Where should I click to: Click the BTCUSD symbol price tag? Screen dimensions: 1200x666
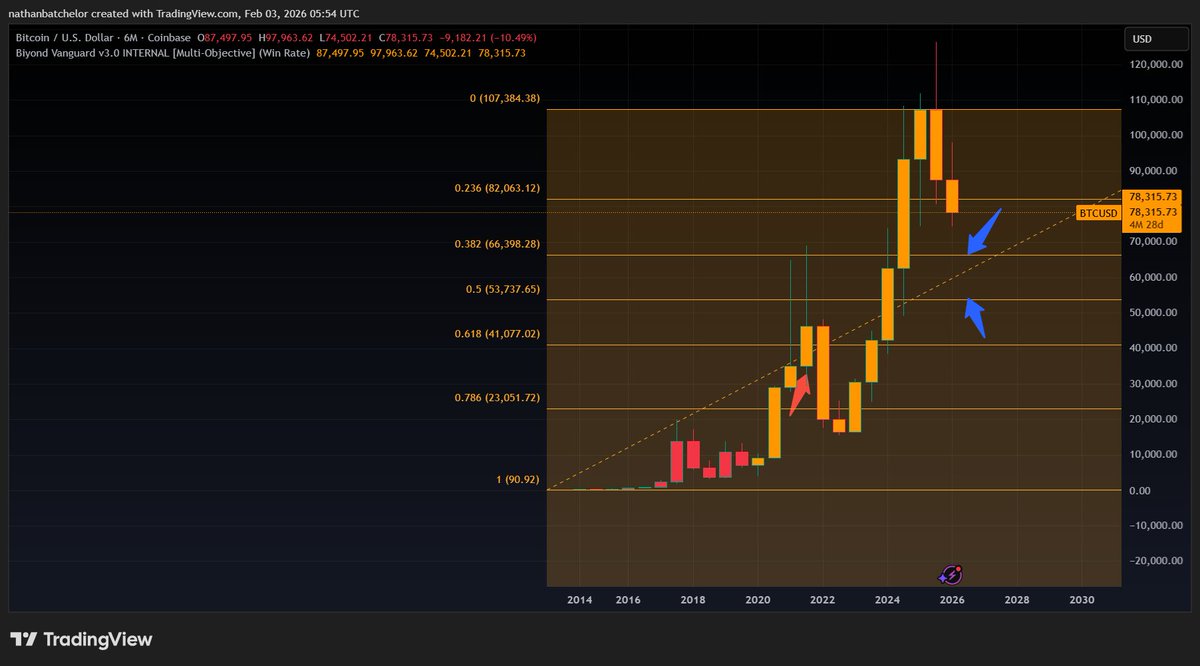1098,213
